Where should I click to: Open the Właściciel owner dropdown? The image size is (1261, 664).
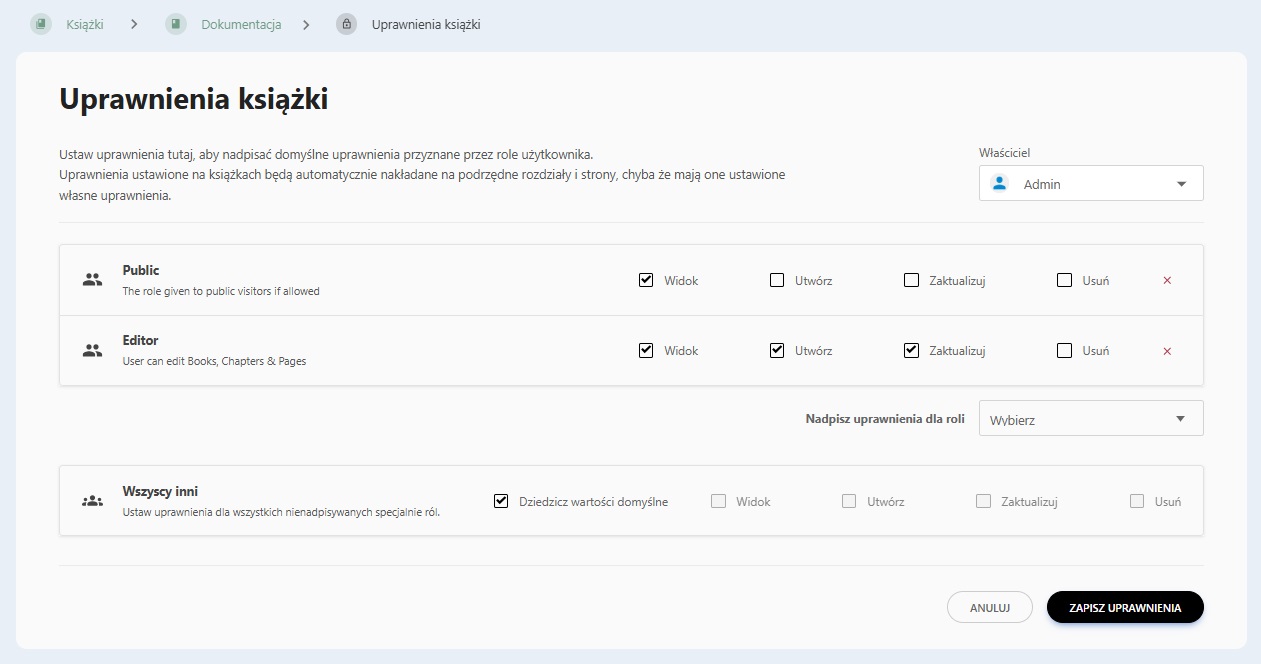pos(1090,184)
